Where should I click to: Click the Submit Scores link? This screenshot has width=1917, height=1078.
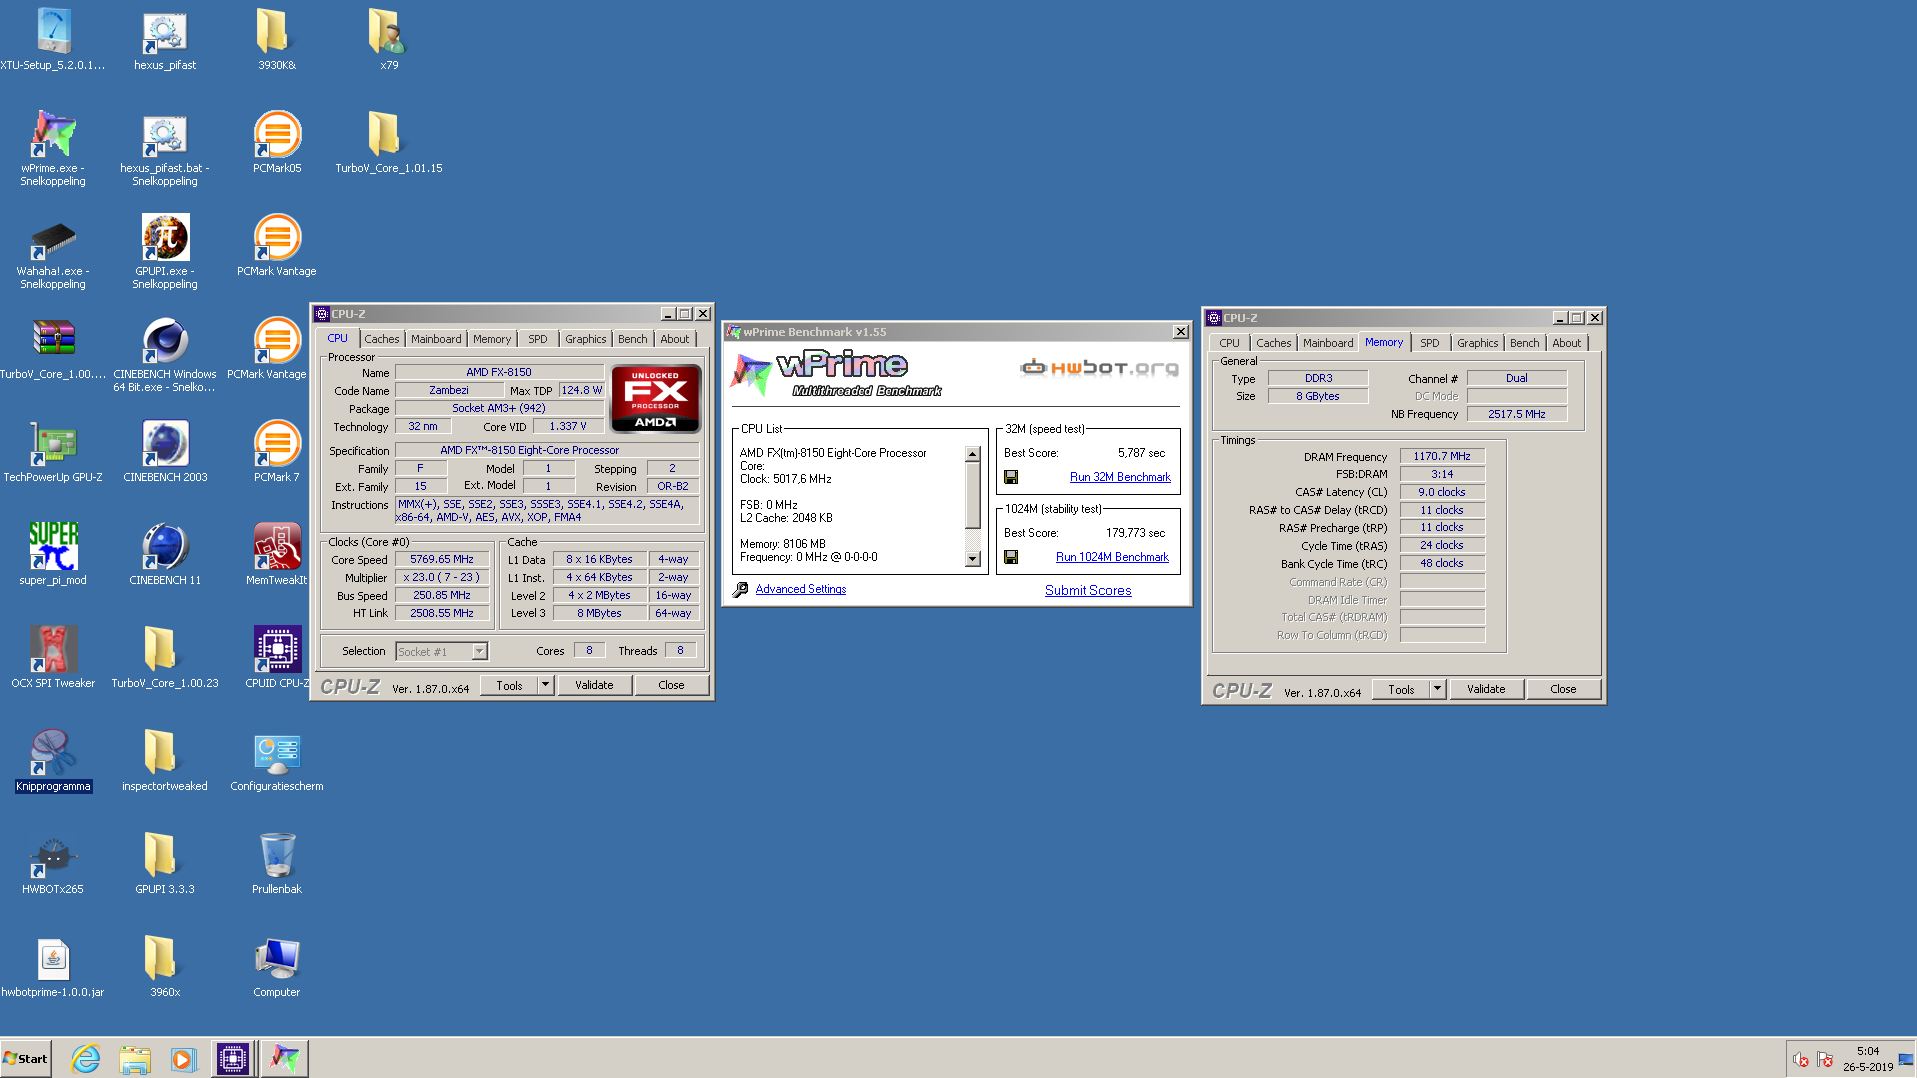coord(1088,590)
